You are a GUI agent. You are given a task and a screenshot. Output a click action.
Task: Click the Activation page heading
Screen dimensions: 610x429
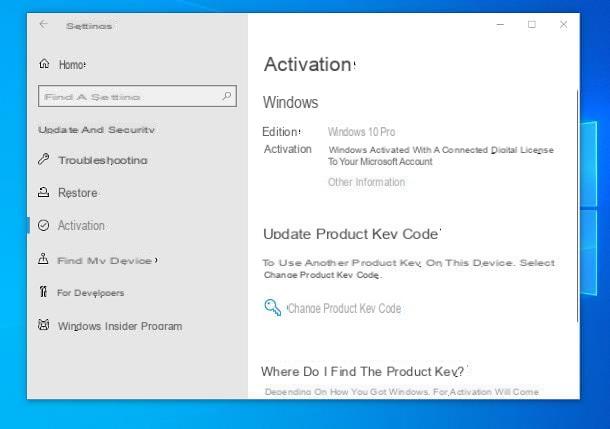pyautogui.click(x=308, y=65)
